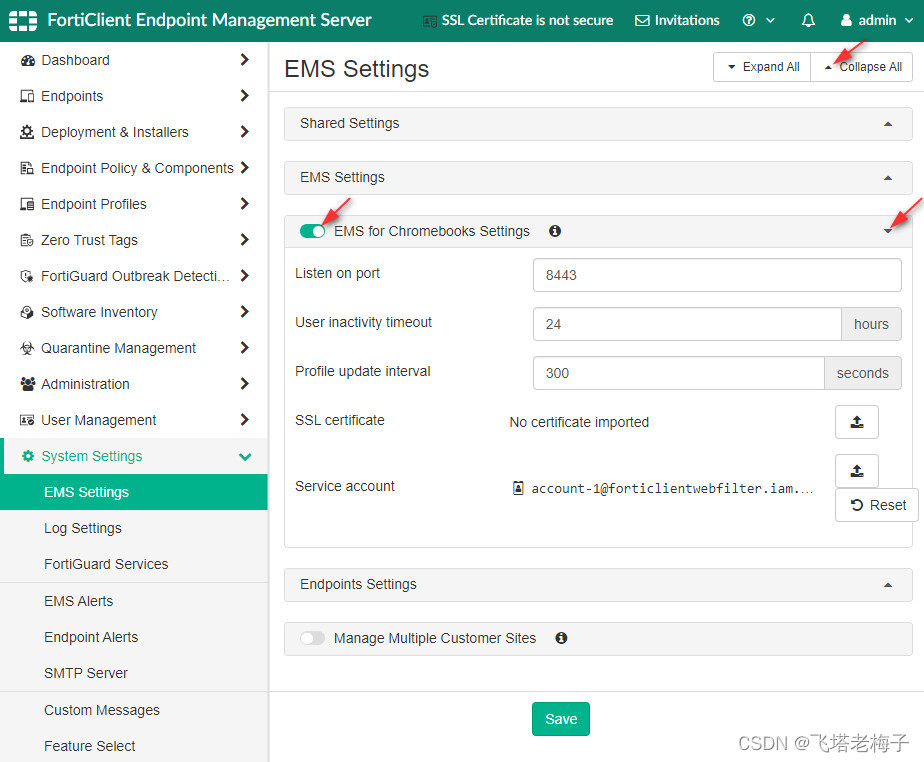
Task: Upload a Service account file
Action: point(857,471)
